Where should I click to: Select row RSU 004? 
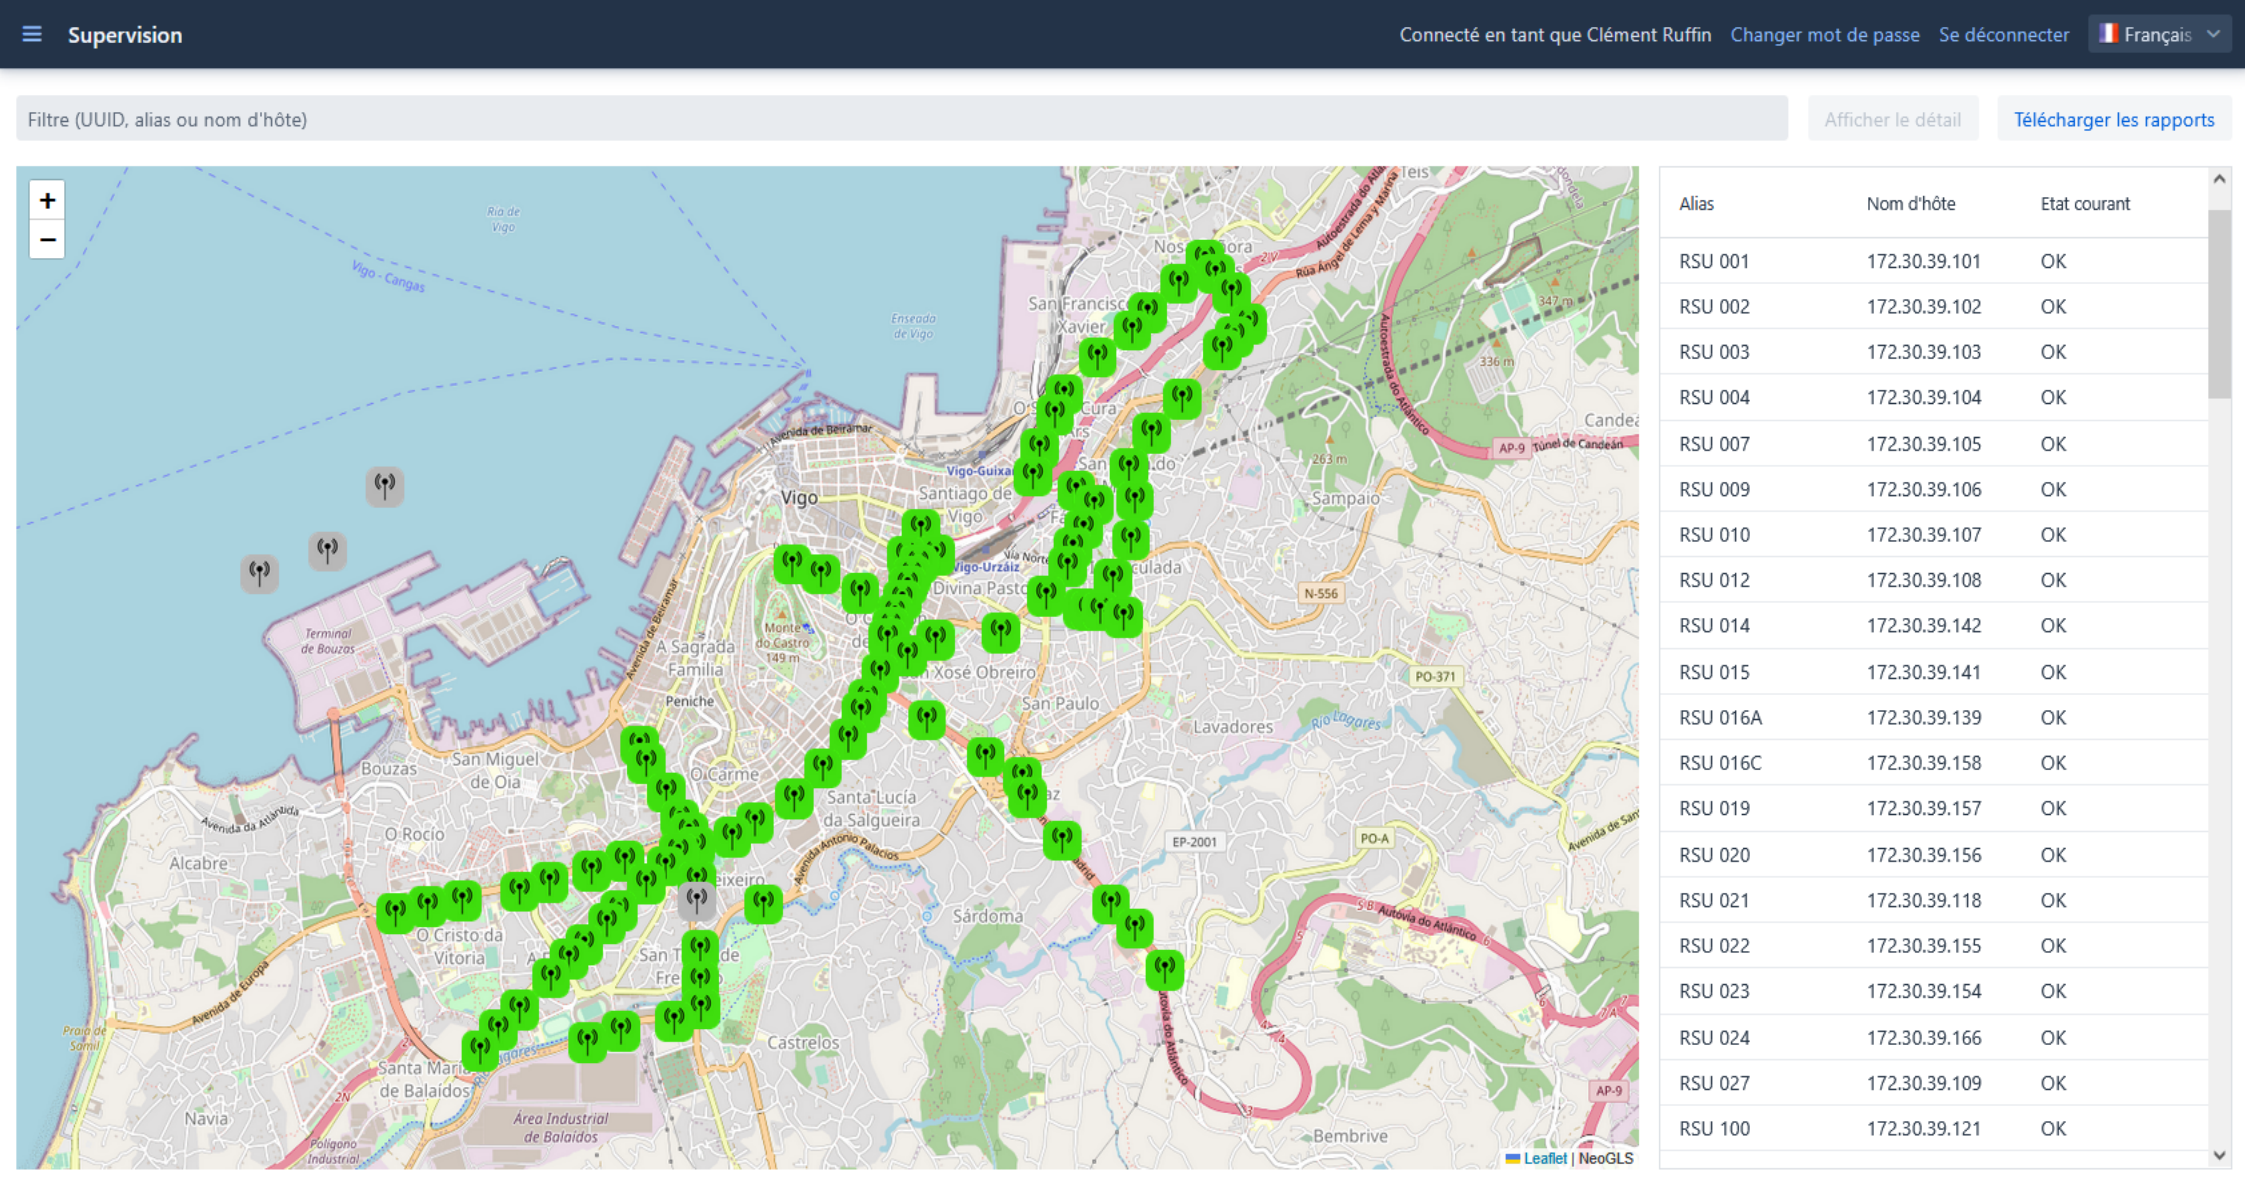pos(1933,397)
